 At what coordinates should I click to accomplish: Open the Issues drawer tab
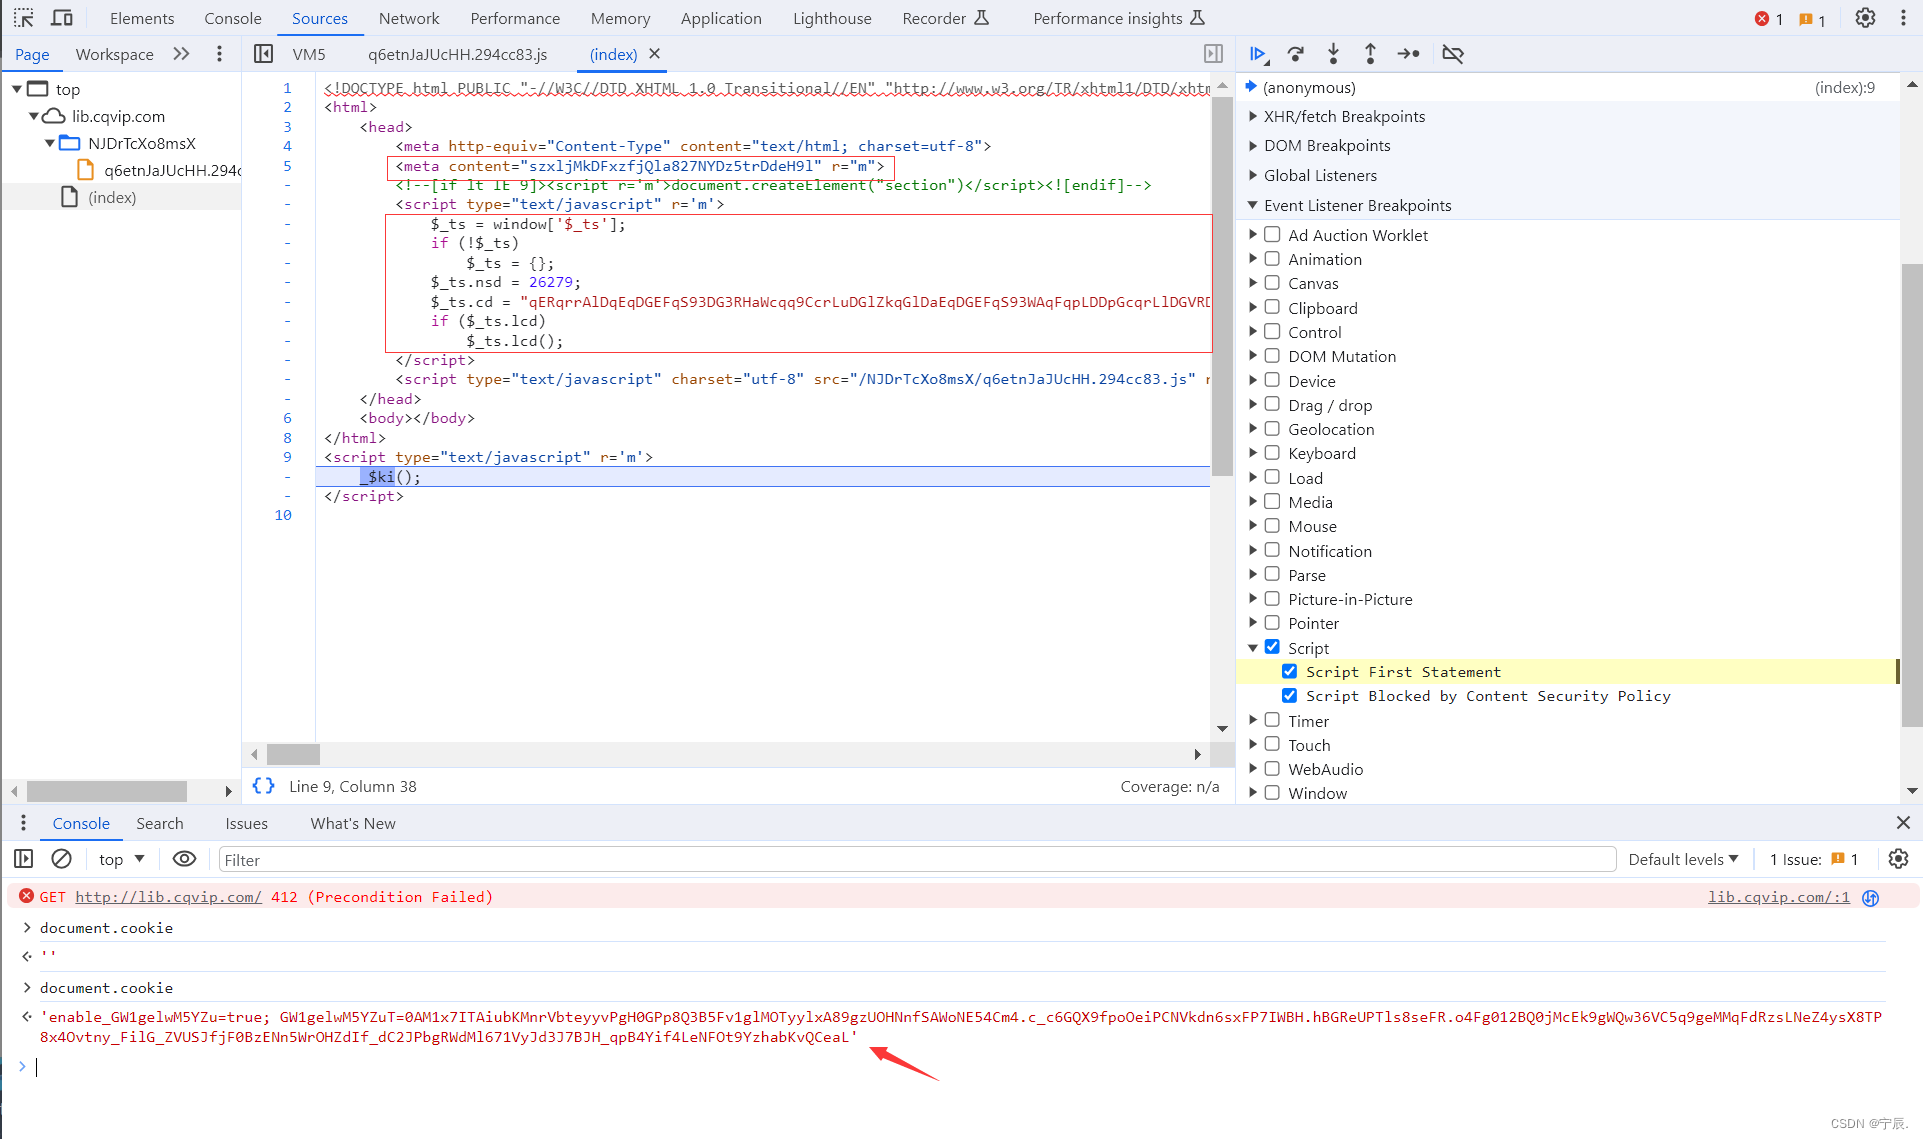click(246, 823)
